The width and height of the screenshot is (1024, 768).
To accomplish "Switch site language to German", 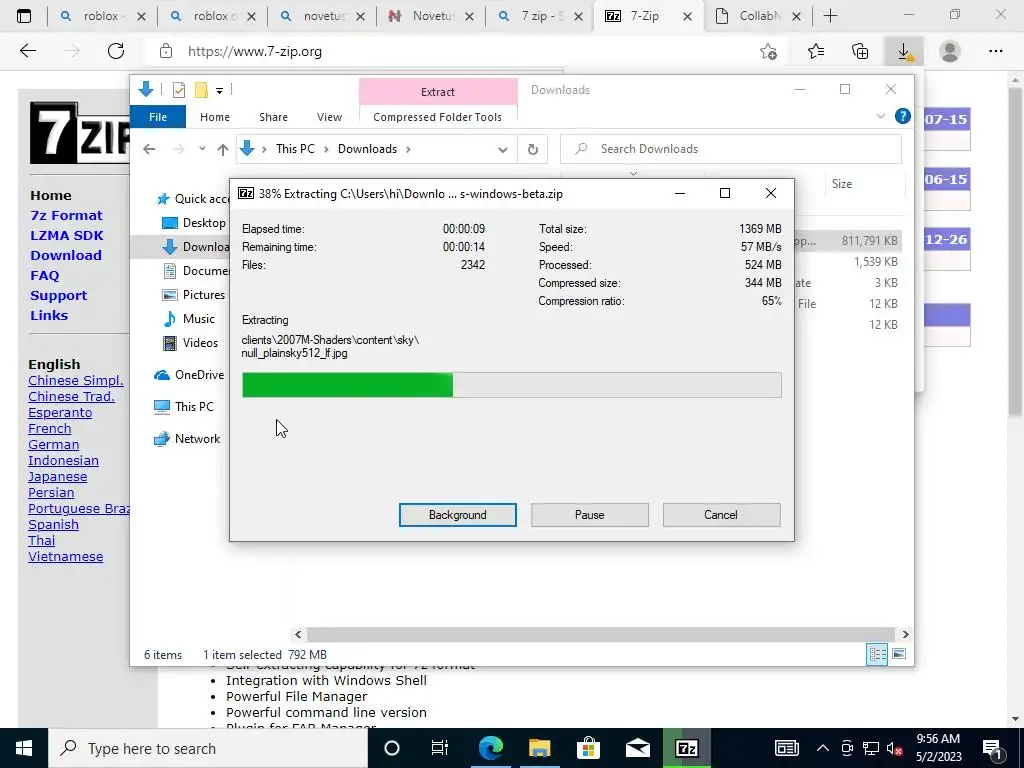I will click(54, 445).
